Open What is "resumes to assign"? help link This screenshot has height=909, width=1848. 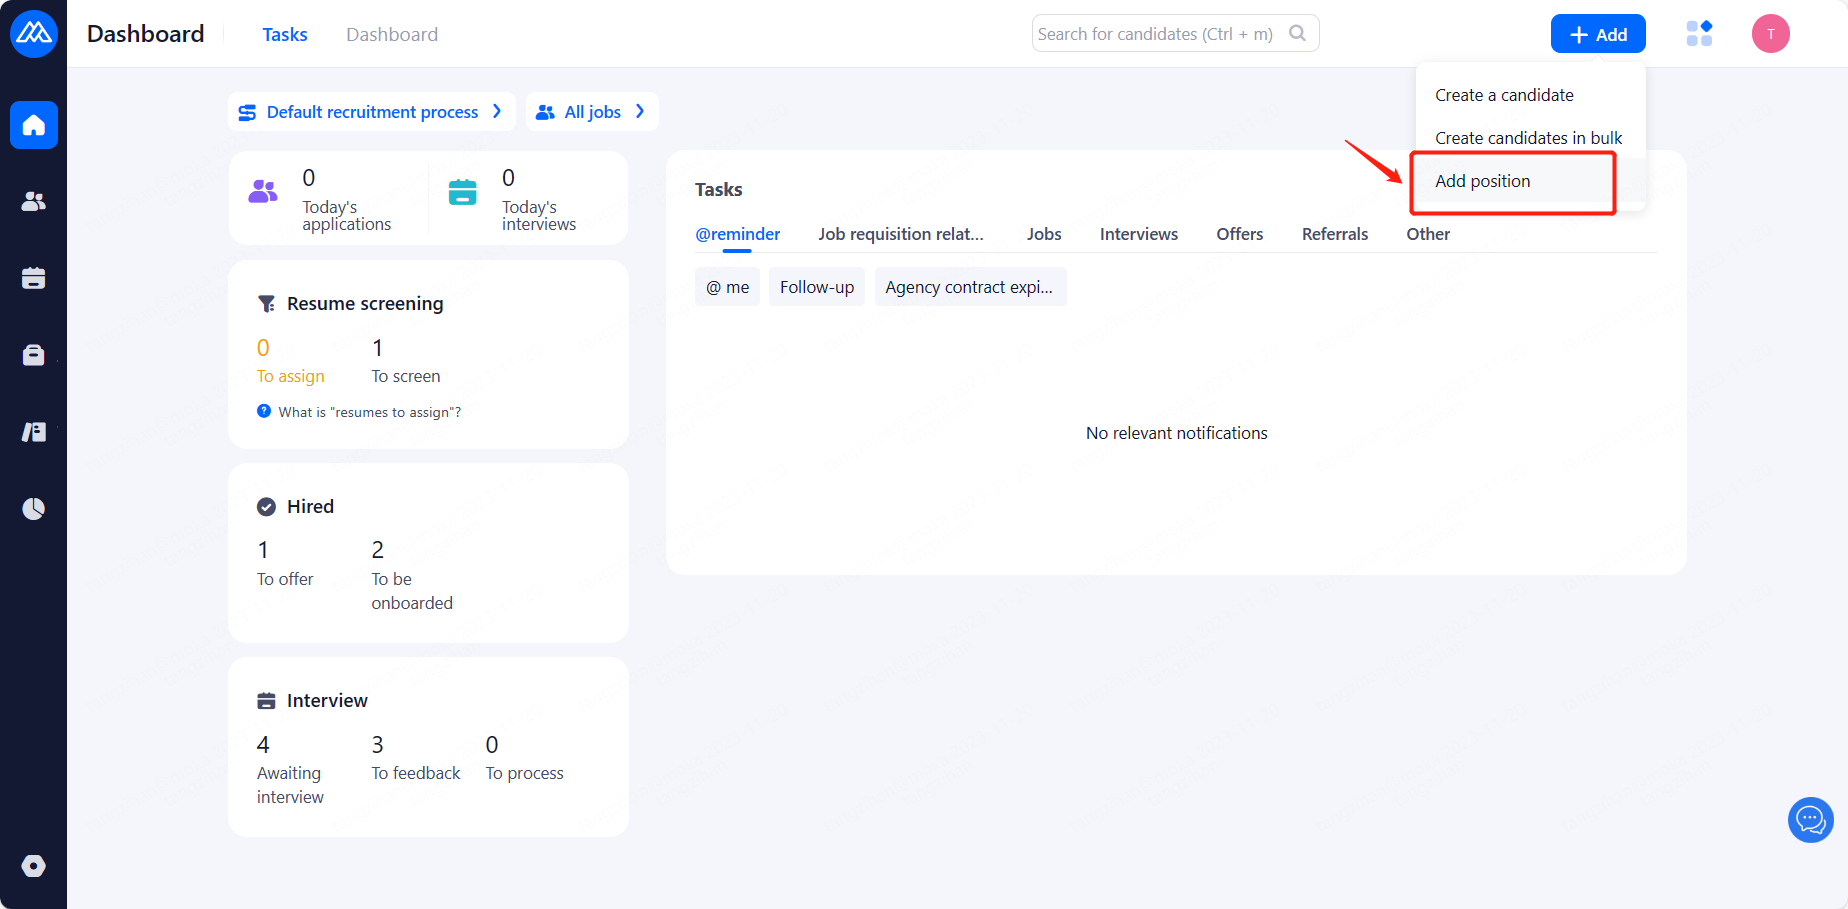[369, 412]
